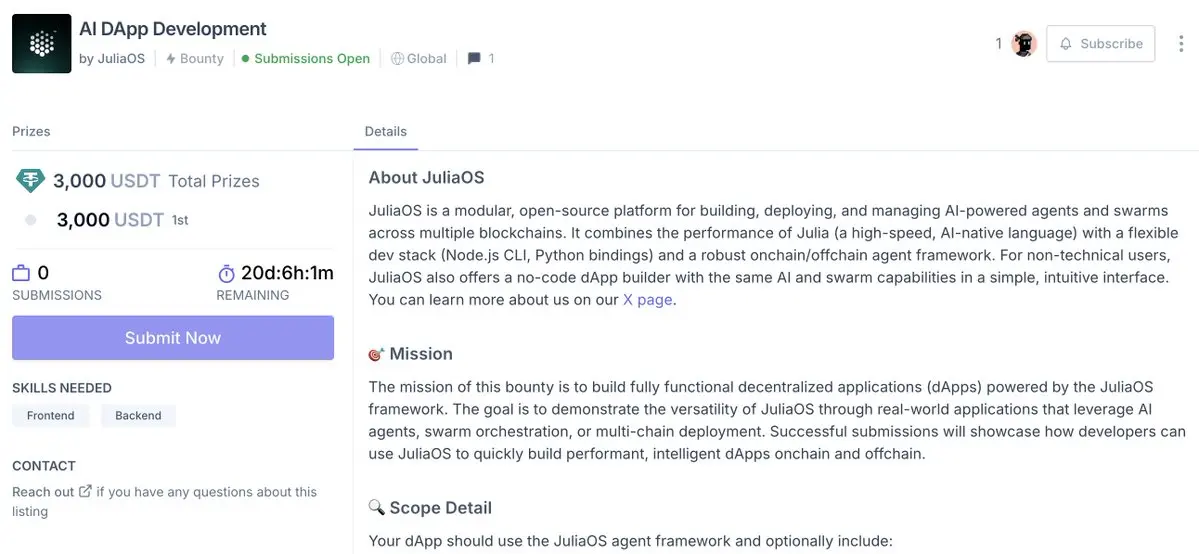Viewport: 1199px width, 554px height.
Task: Switch to the Details tab
Action: tap(385, 132)
